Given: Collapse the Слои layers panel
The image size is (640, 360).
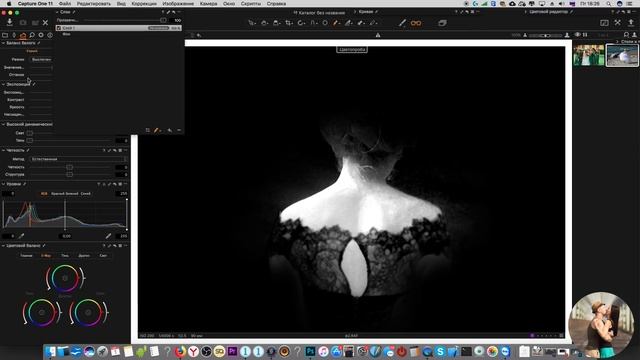Looking at the screenshot, I should 57,12.
